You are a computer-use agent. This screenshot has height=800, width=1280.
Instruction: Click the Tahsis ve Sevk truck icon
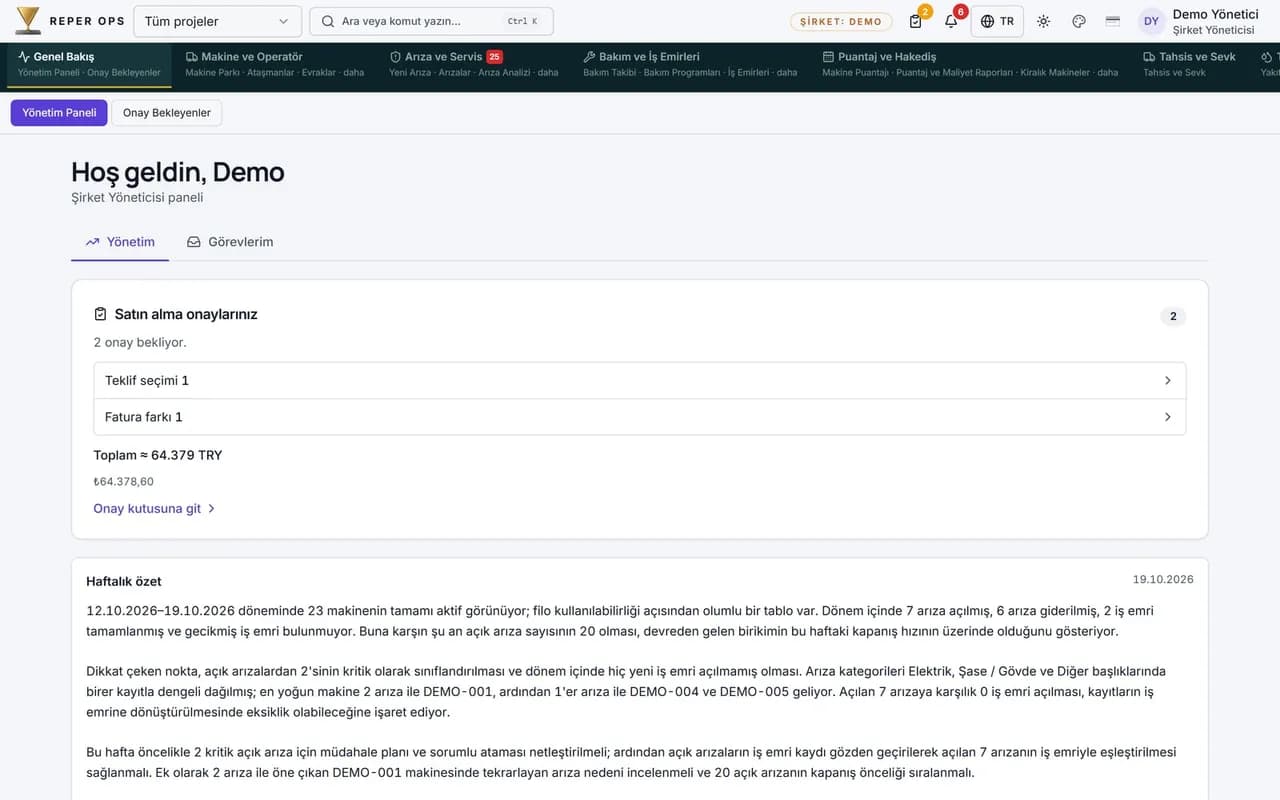pos(1149,57)
